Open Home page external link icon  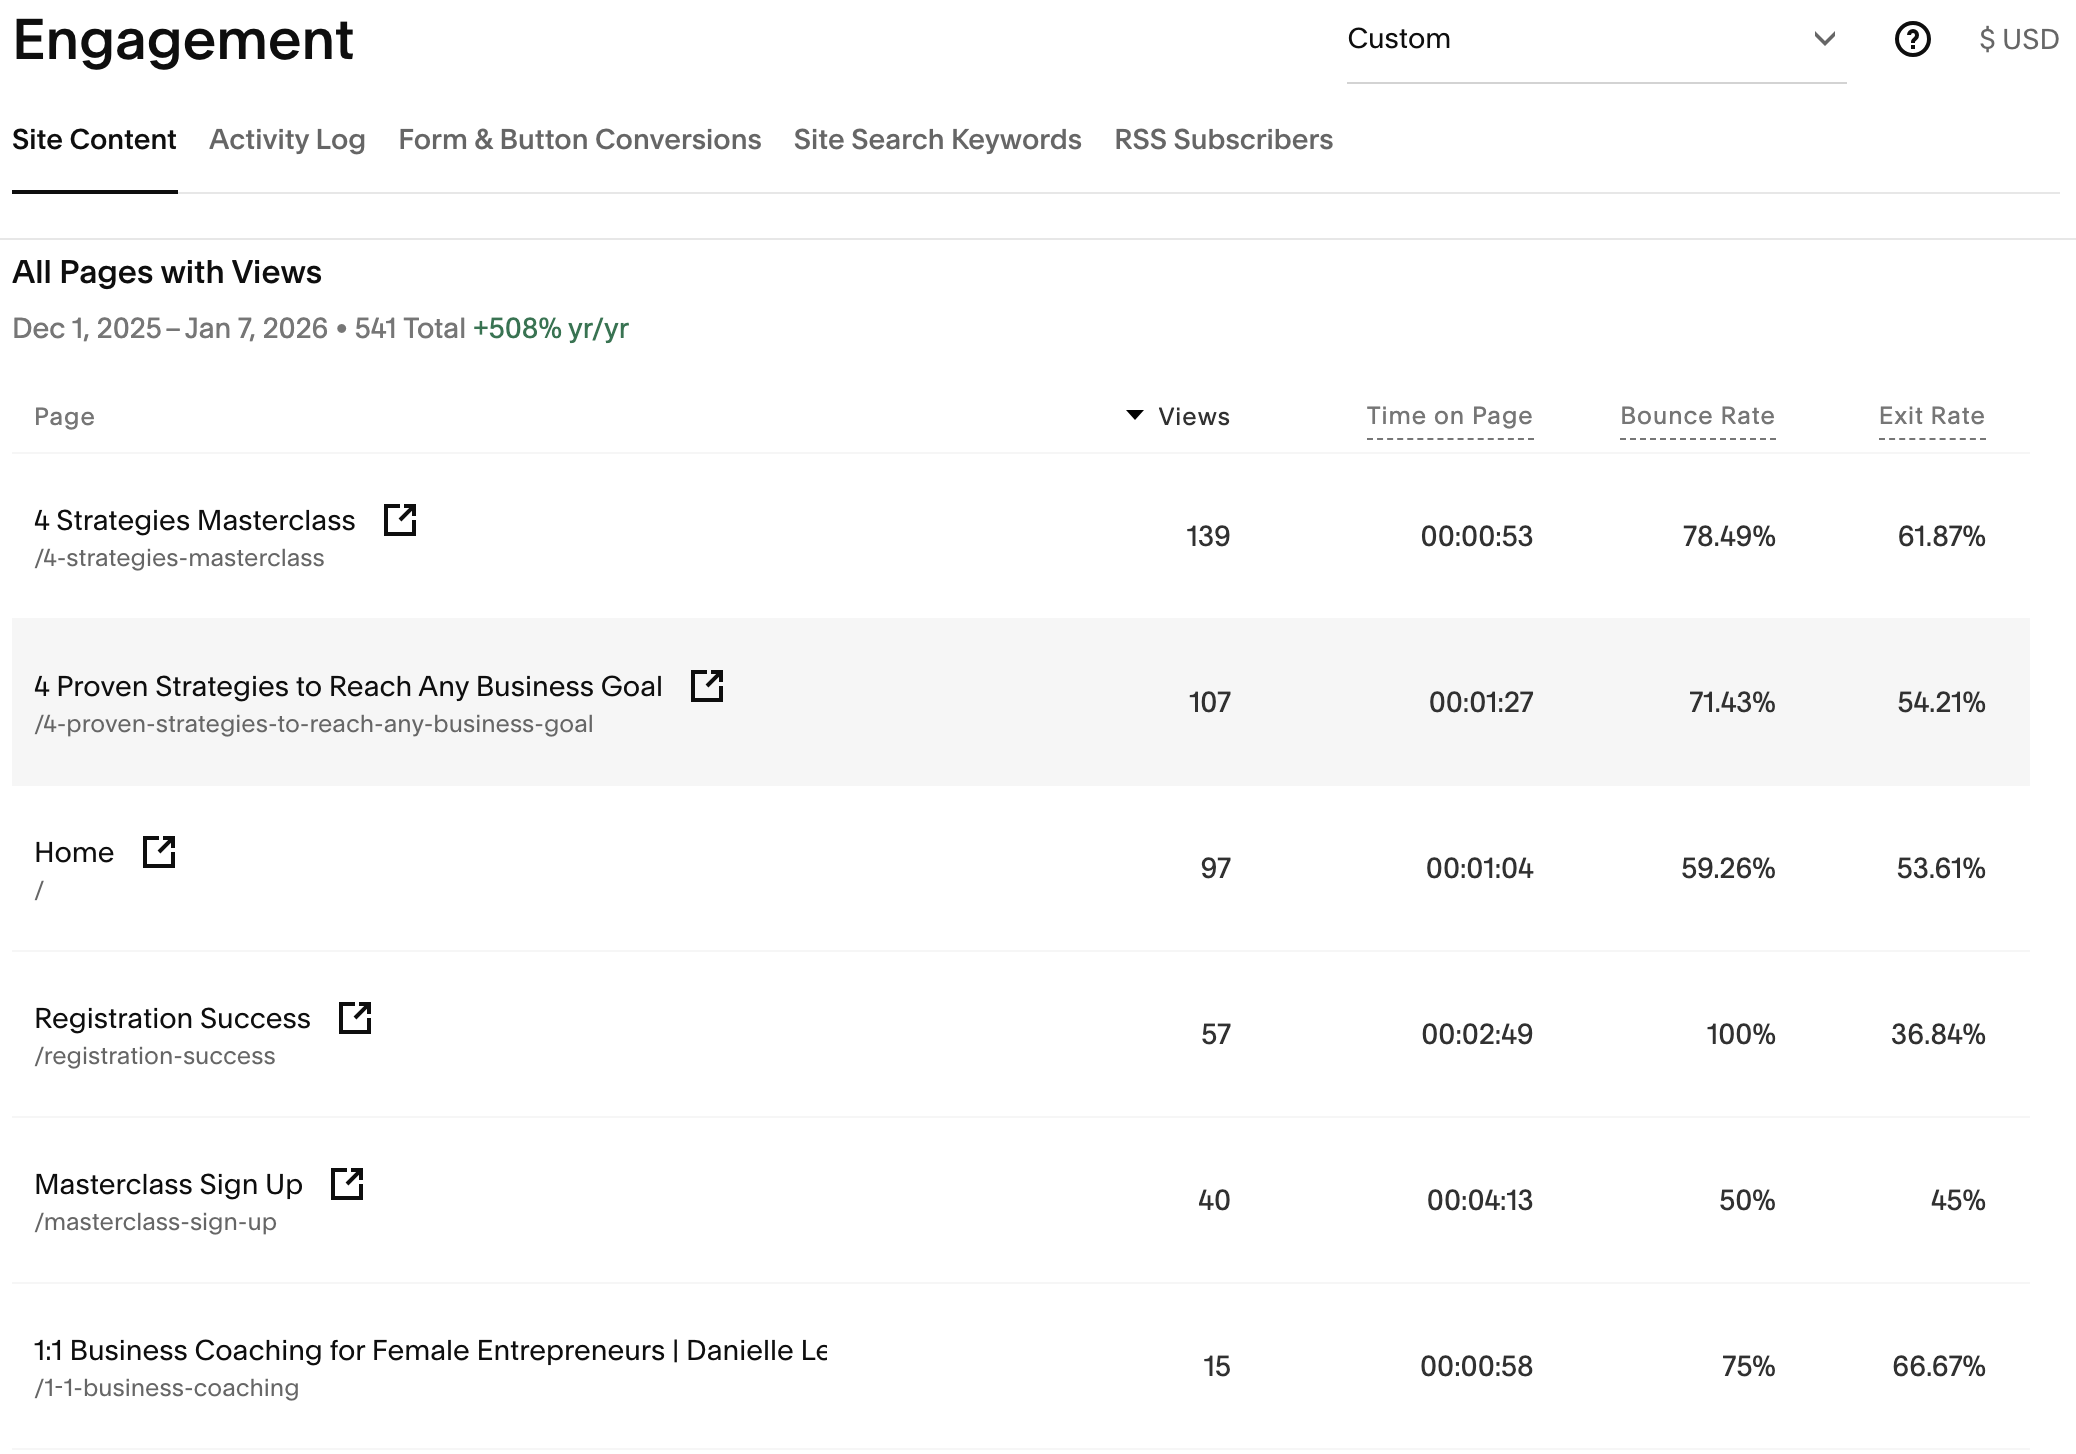[159, 852]
